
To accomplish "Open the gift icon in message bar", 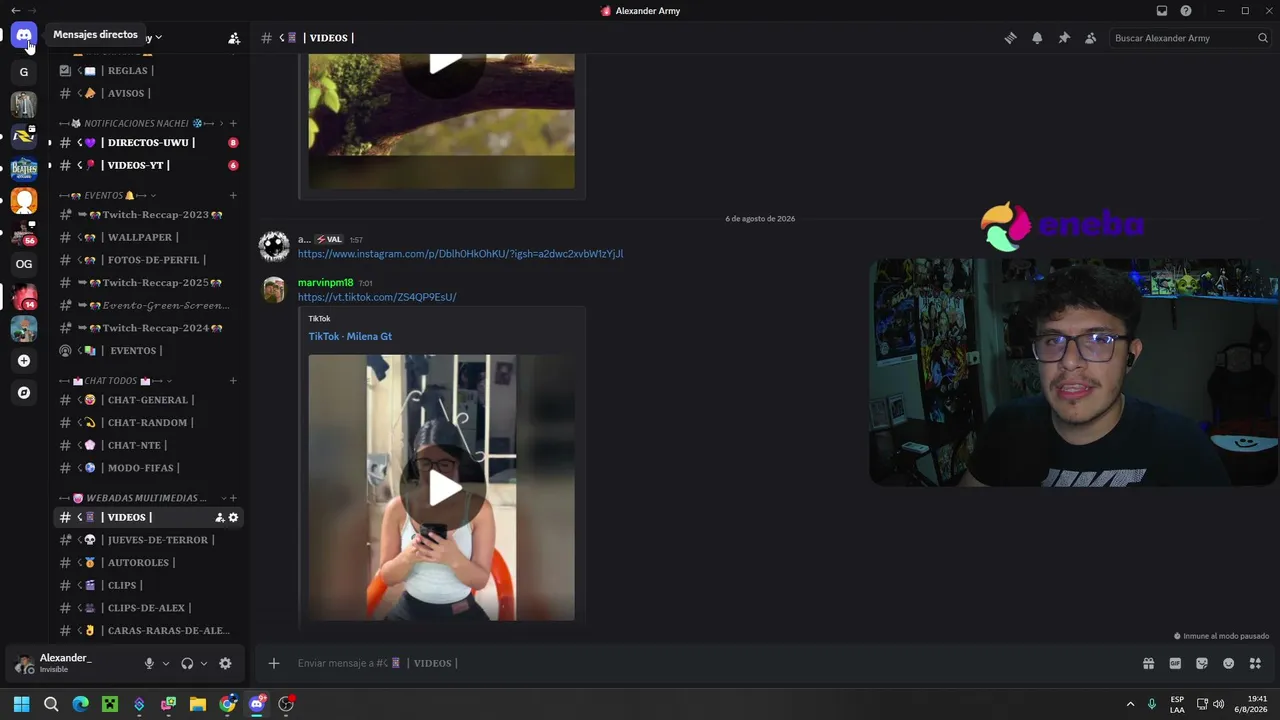I will (1148, 663).
